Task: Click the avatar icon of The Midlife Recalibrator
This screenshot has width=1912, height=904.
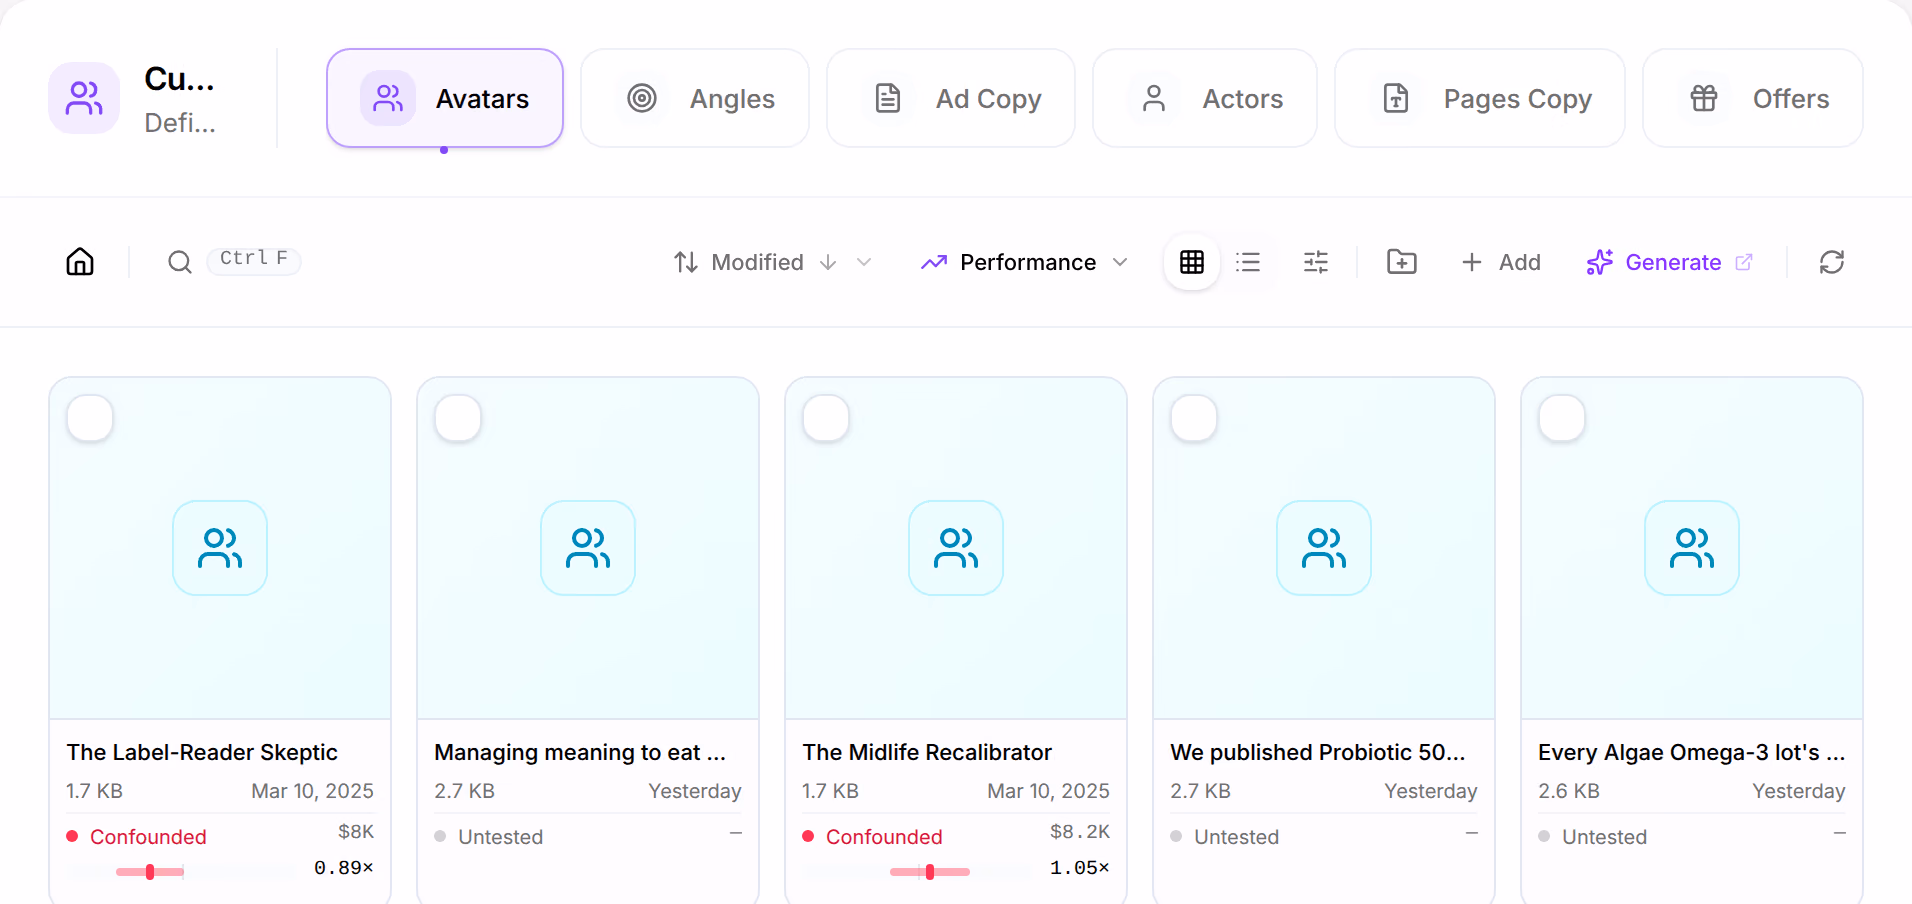Action: tap(956, 548)
